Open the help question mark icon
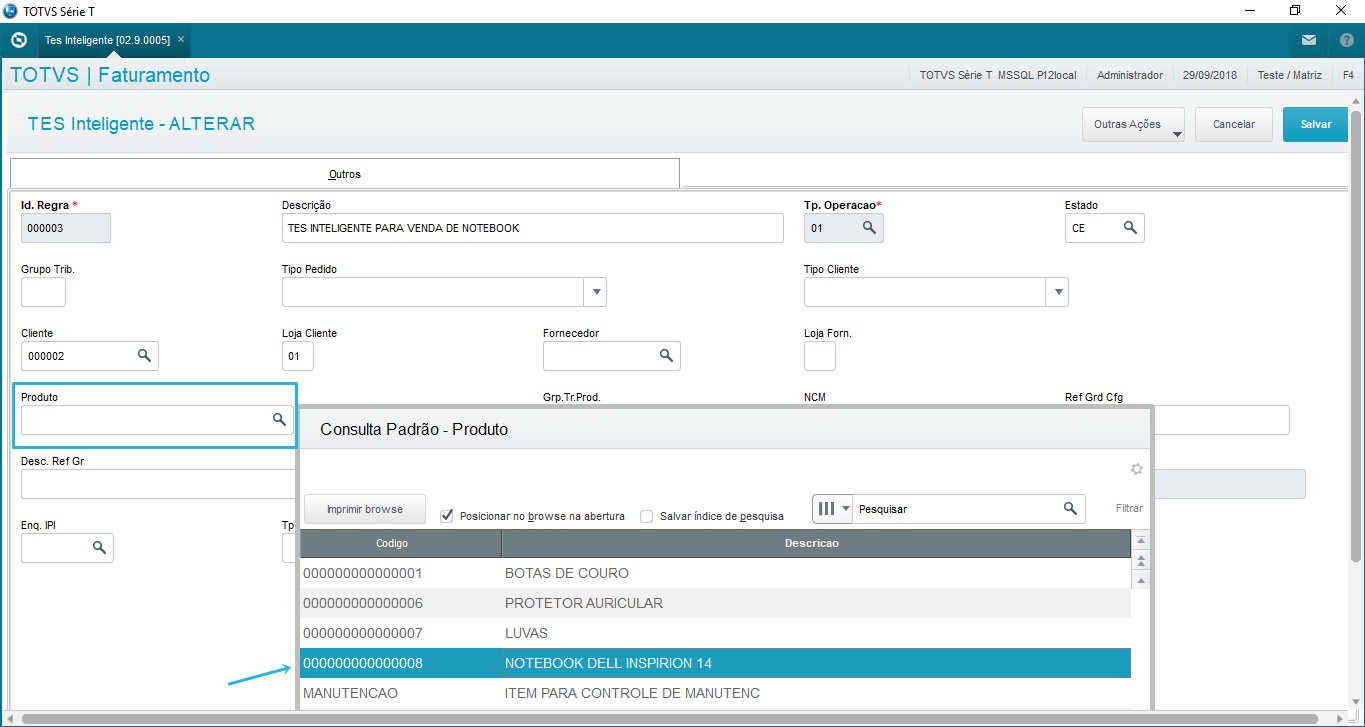 point(1346,41)
